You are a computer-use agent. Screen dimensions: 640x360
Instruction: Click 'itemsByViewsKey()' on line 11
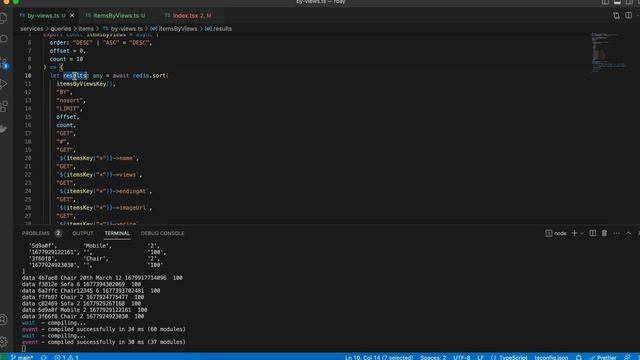coord(84,84)
